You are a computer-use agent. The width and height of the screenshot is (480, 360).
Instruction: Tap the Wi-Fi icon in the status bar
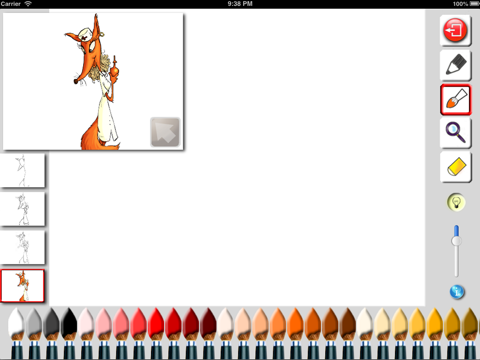28,4
